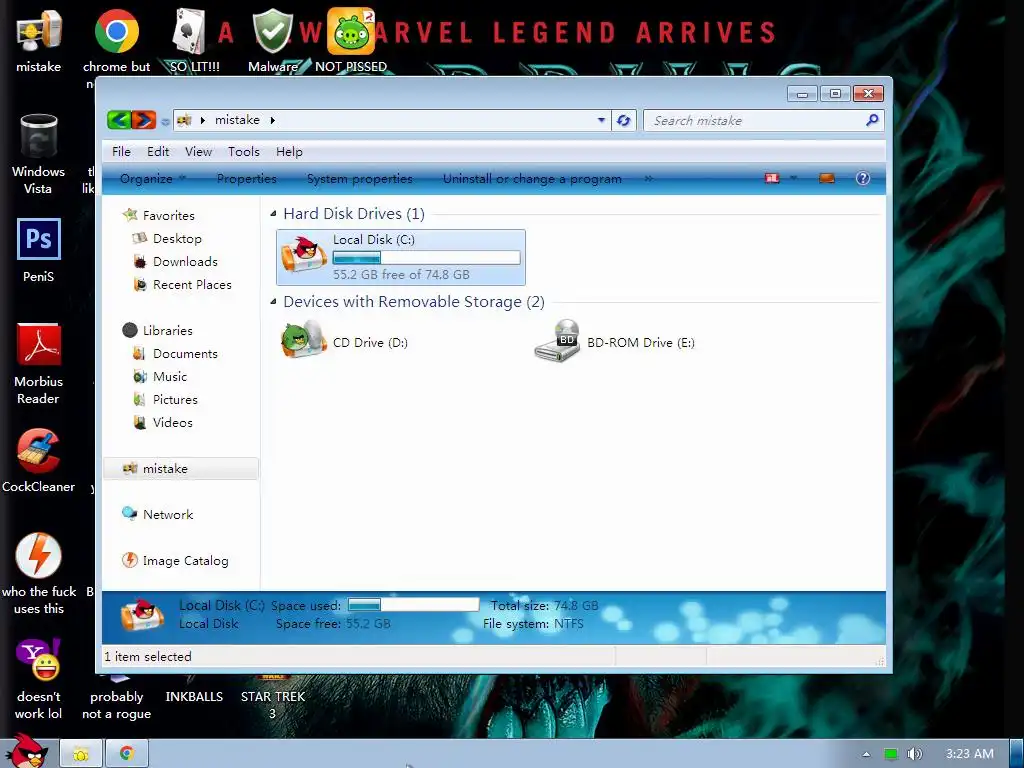Click the volume speaker tray icon
Image resolution: width=1024 pixels, height=768 pixels.
pyautogui.click(x=914, y=754)
